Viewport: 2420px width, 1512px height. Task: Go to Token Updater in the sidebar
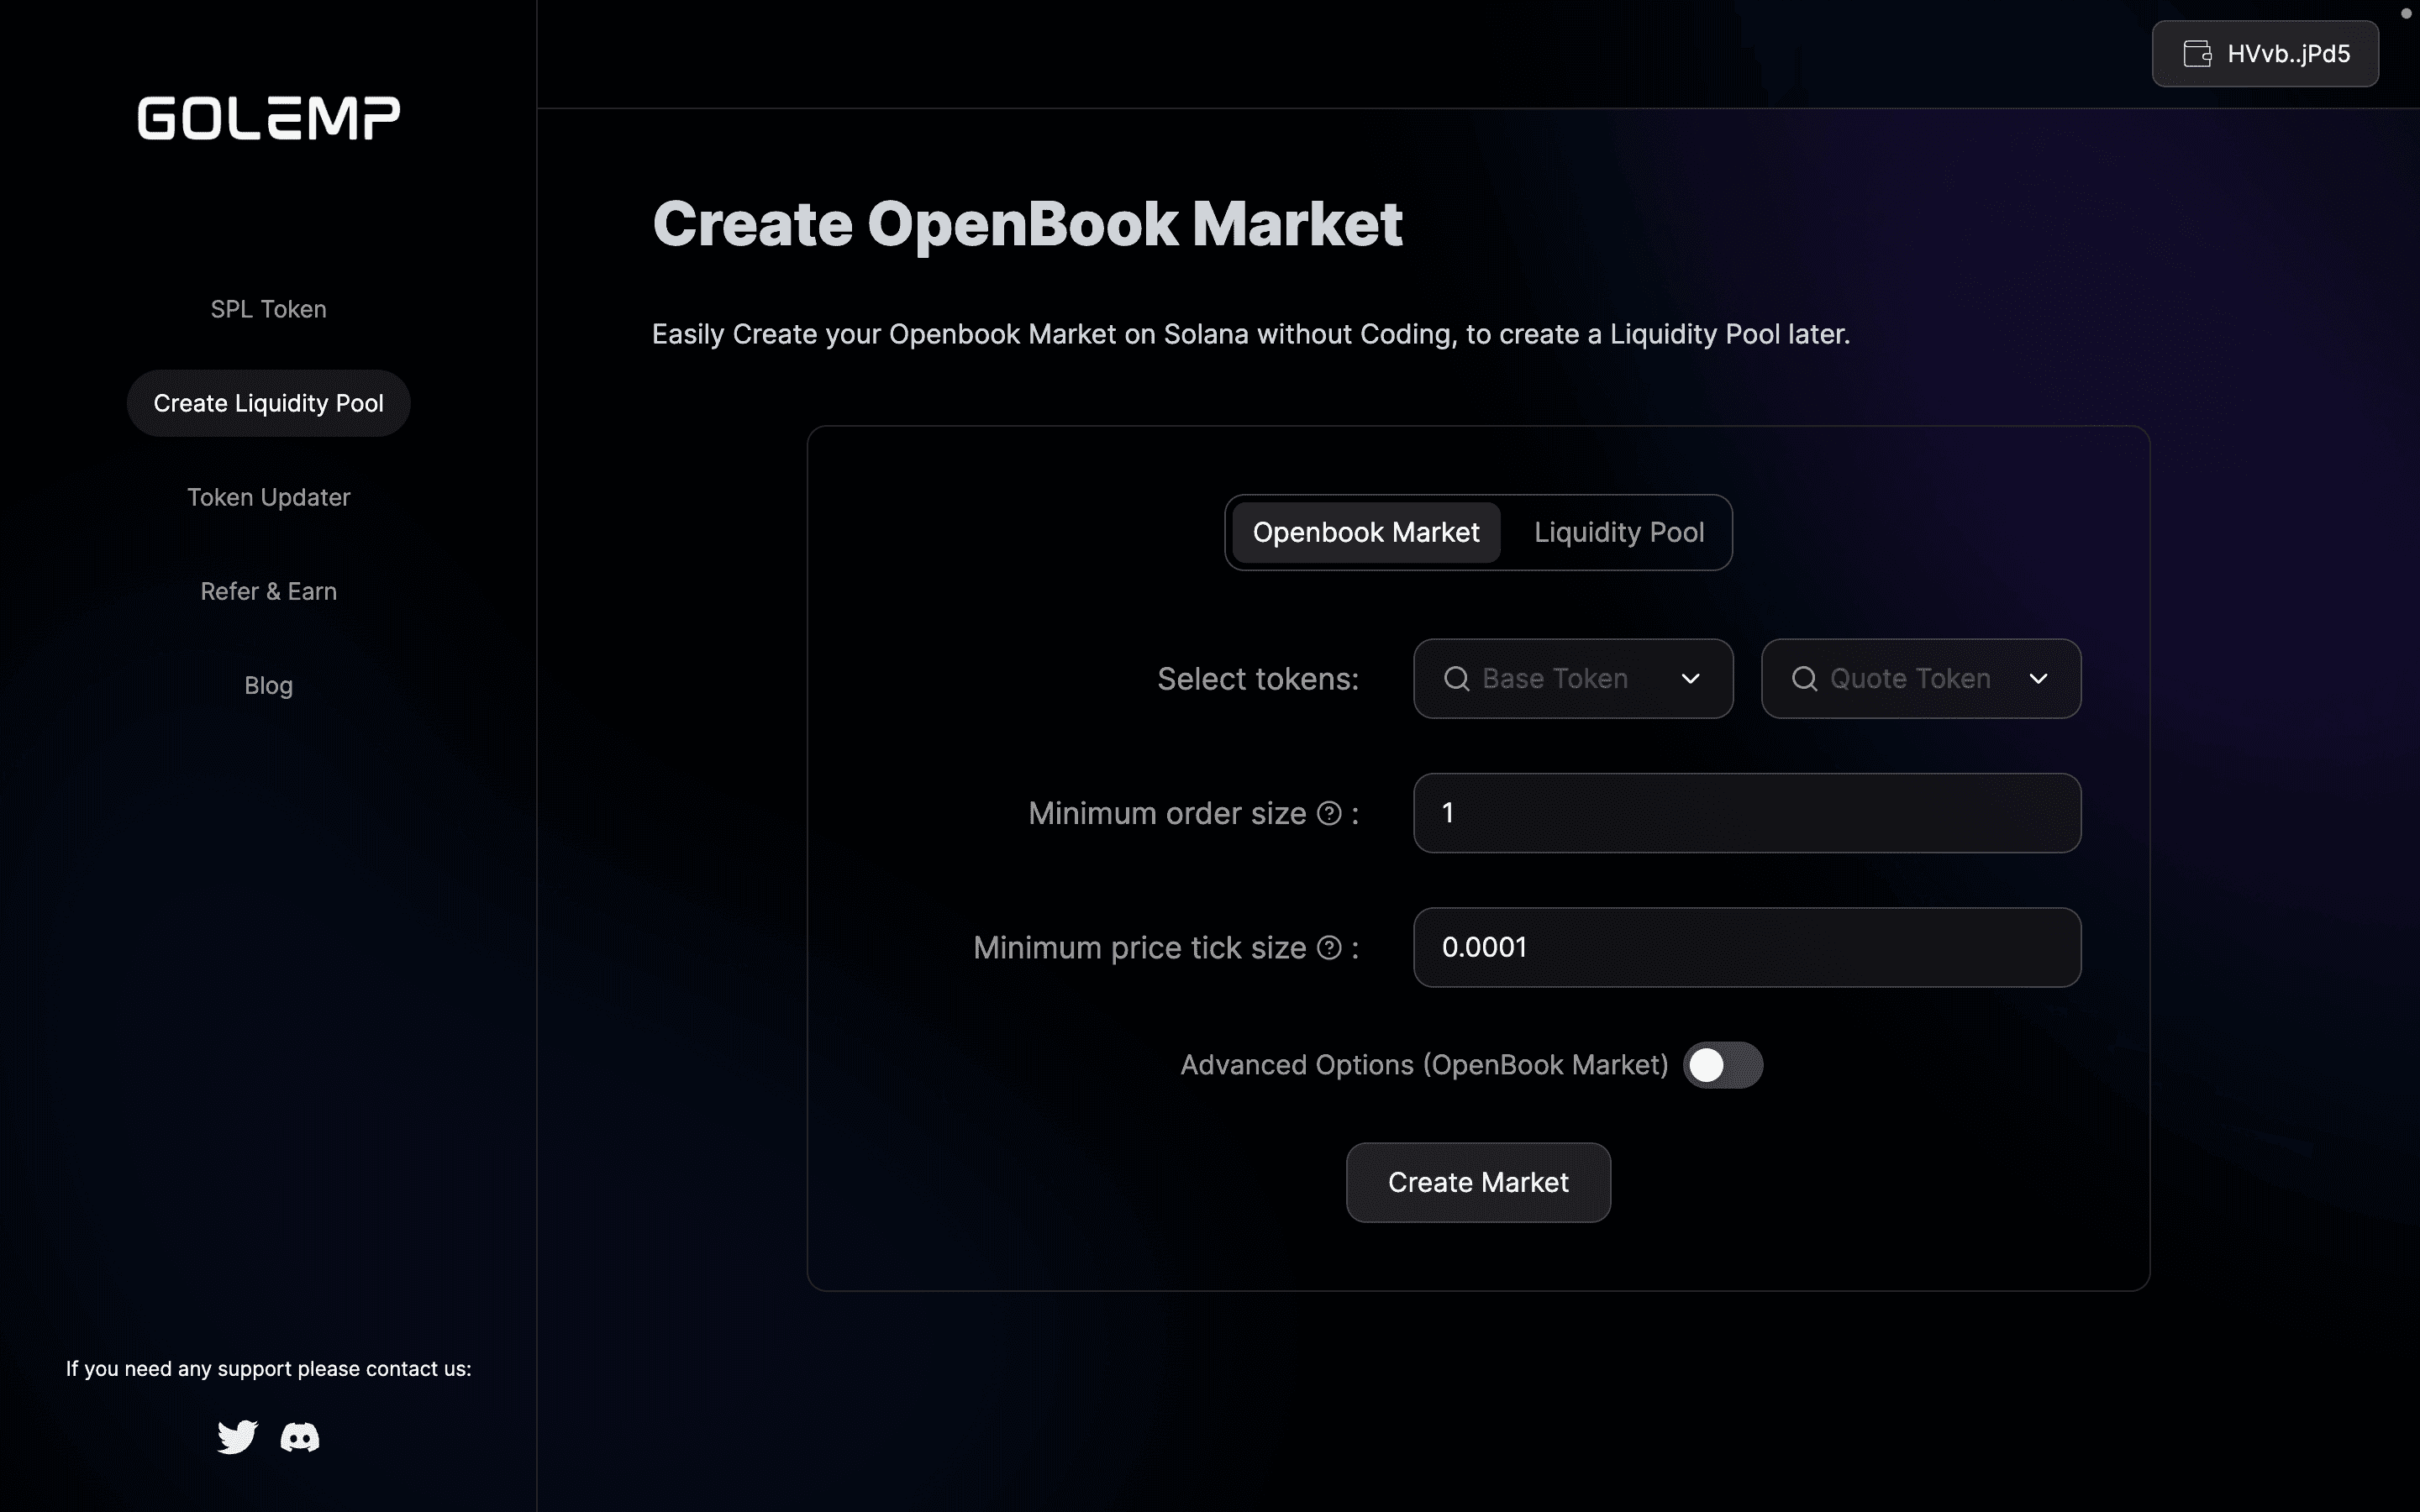(269, 497)
